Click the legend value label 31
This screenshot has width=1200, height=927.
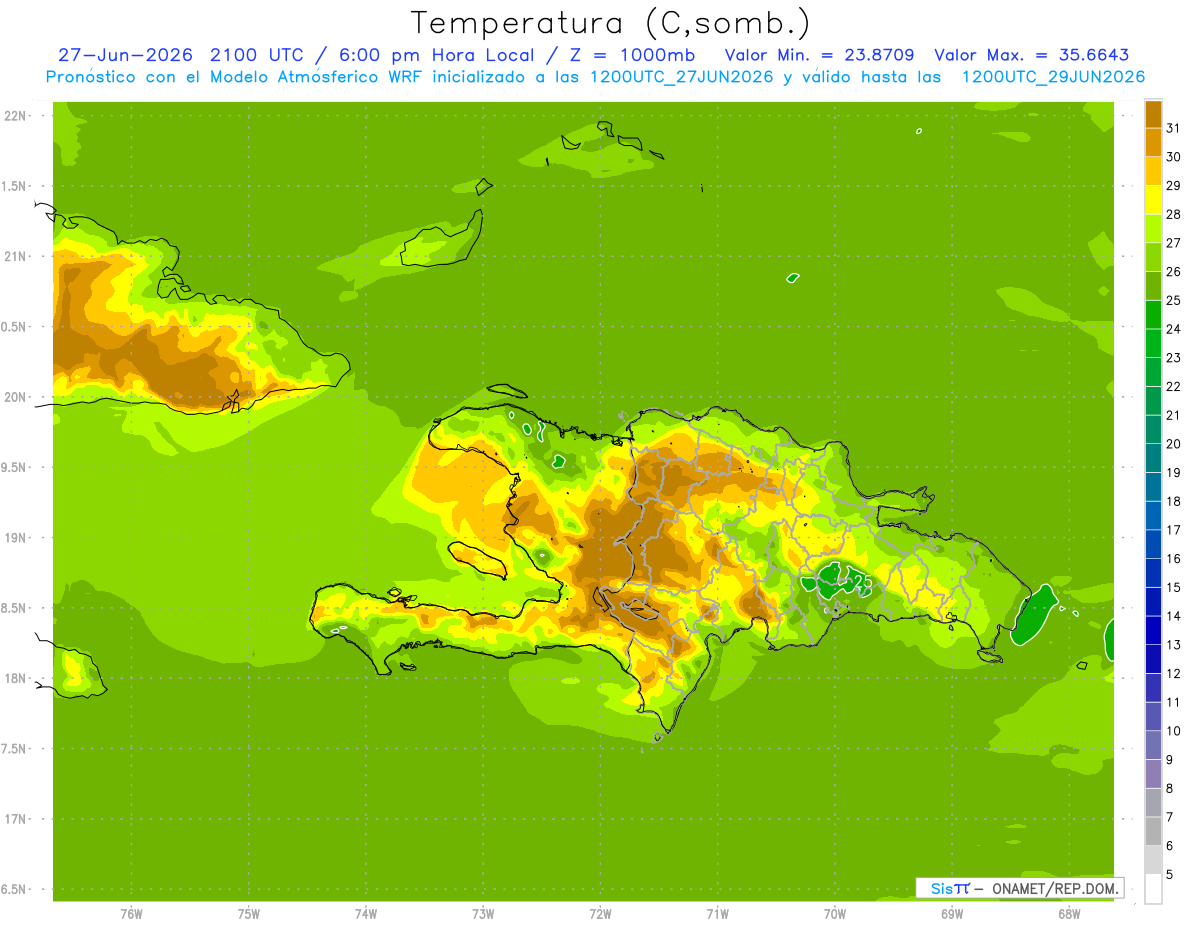click(x=1173, y=128)
